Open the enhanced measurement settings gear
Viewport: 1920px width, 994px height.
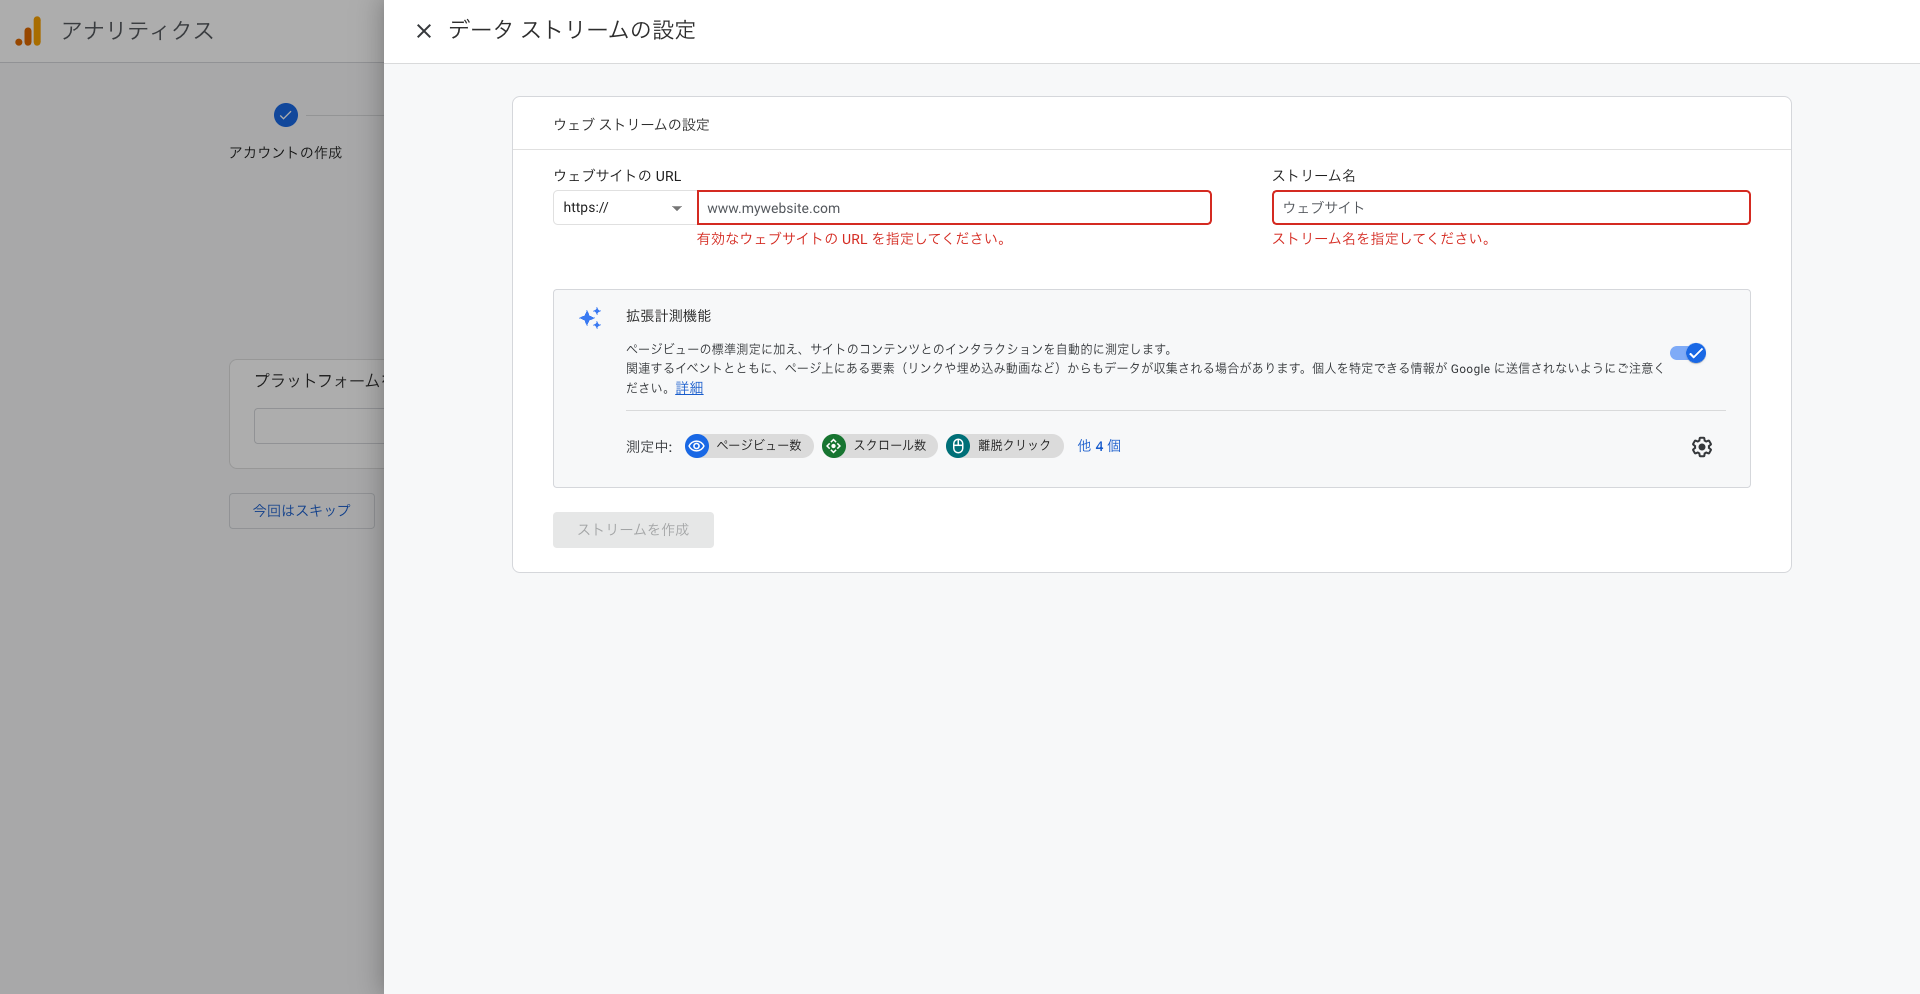[1702, 447]
